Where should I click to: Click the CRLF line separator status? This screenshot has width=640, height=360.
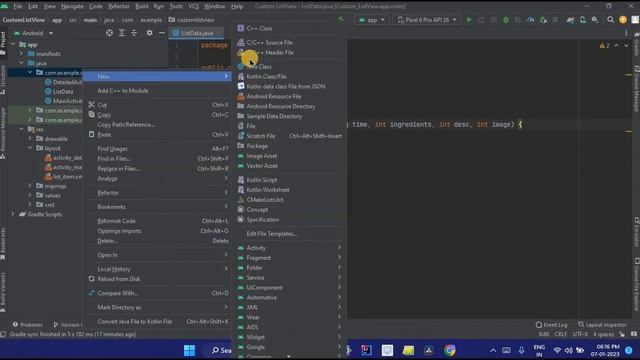(x=561, y=334)
